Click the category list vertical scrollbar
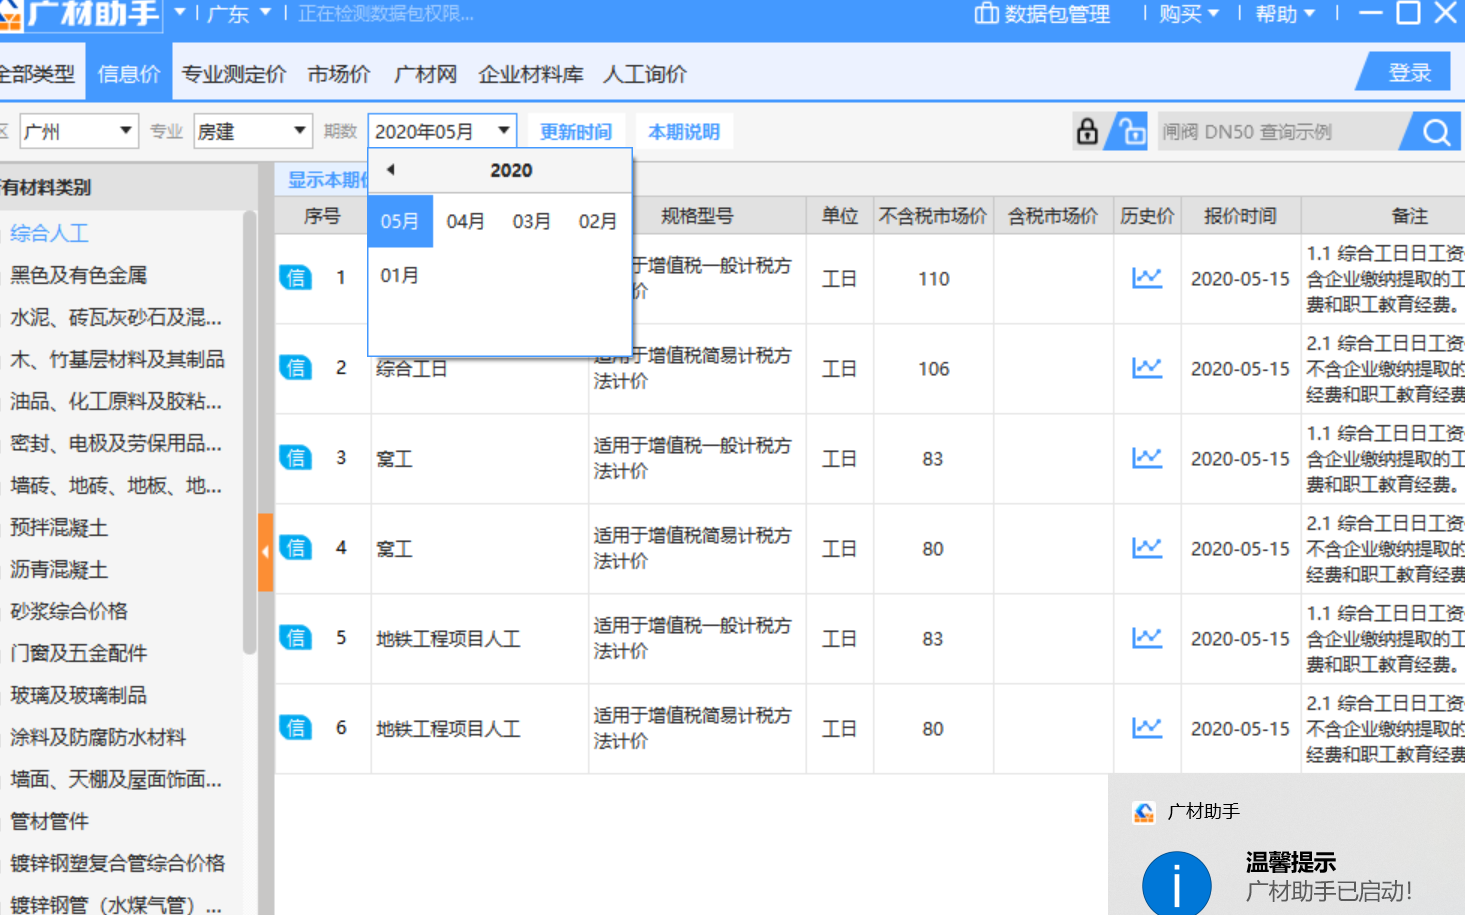This screenshot has height=915, width=1465. pyautogui.click(x=249, y=432)
